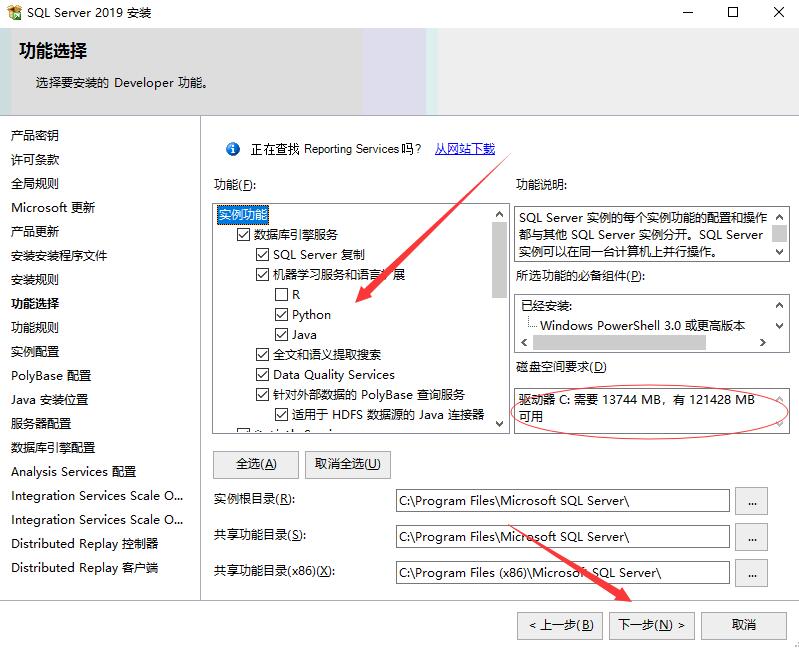Select 产品密钥 step in sidebar
This screenshot has height=648, width=799.
(x=35, y=136)
